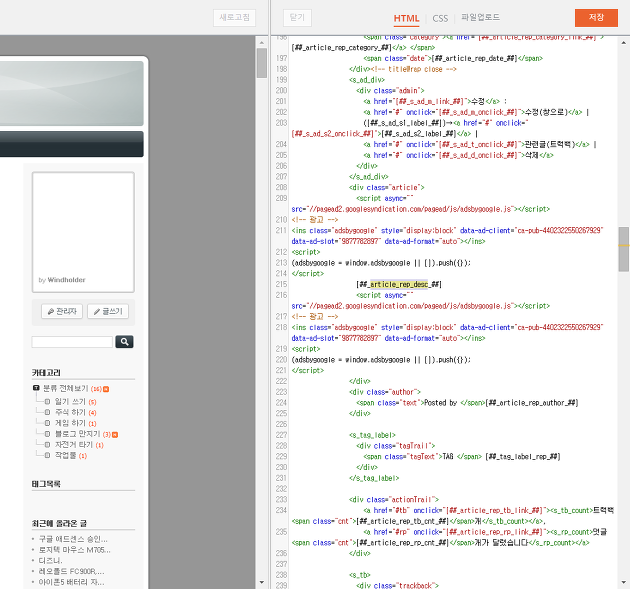Screen dimensions: 630x589
Task: Click line 233 div class="actionTrail"
Action: (394, 500)
